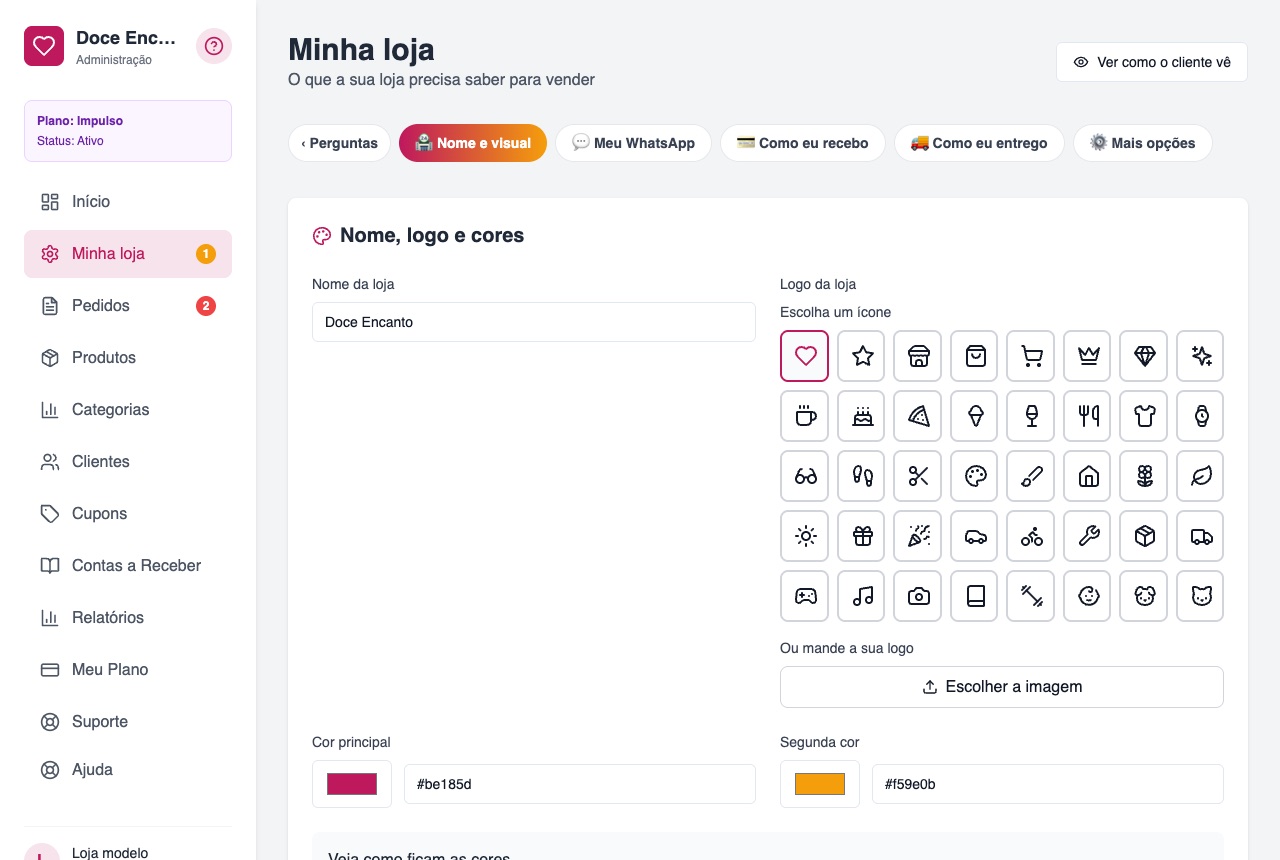Pick the game controller logo icon
Image resolution: width=1280 pixels, height=860 pixels.
click(805, 596)
